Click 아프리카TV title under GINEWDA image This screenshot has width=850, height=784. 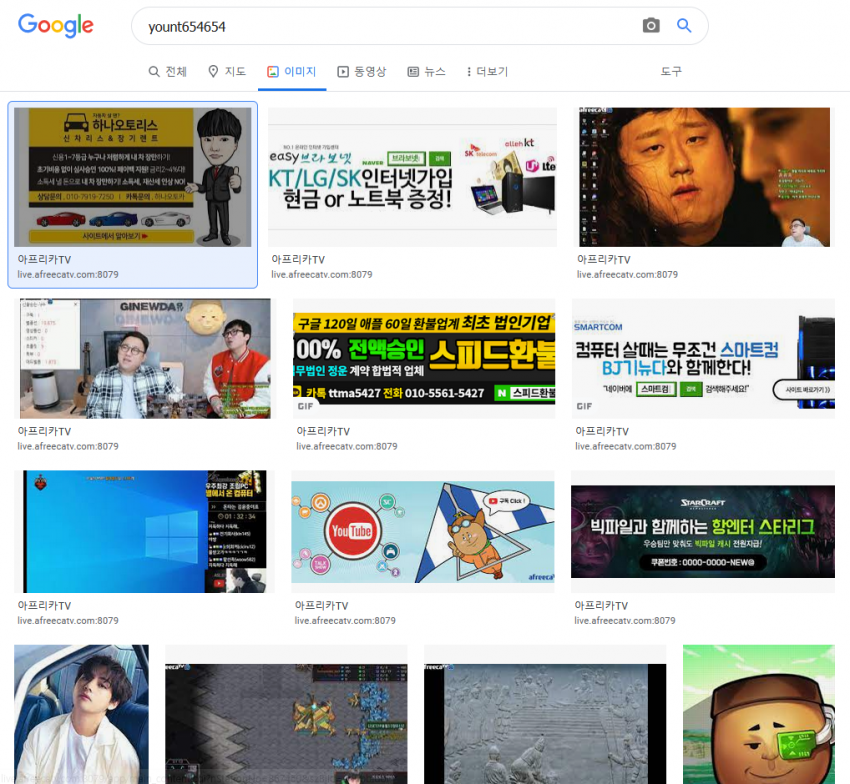[44, 432]
